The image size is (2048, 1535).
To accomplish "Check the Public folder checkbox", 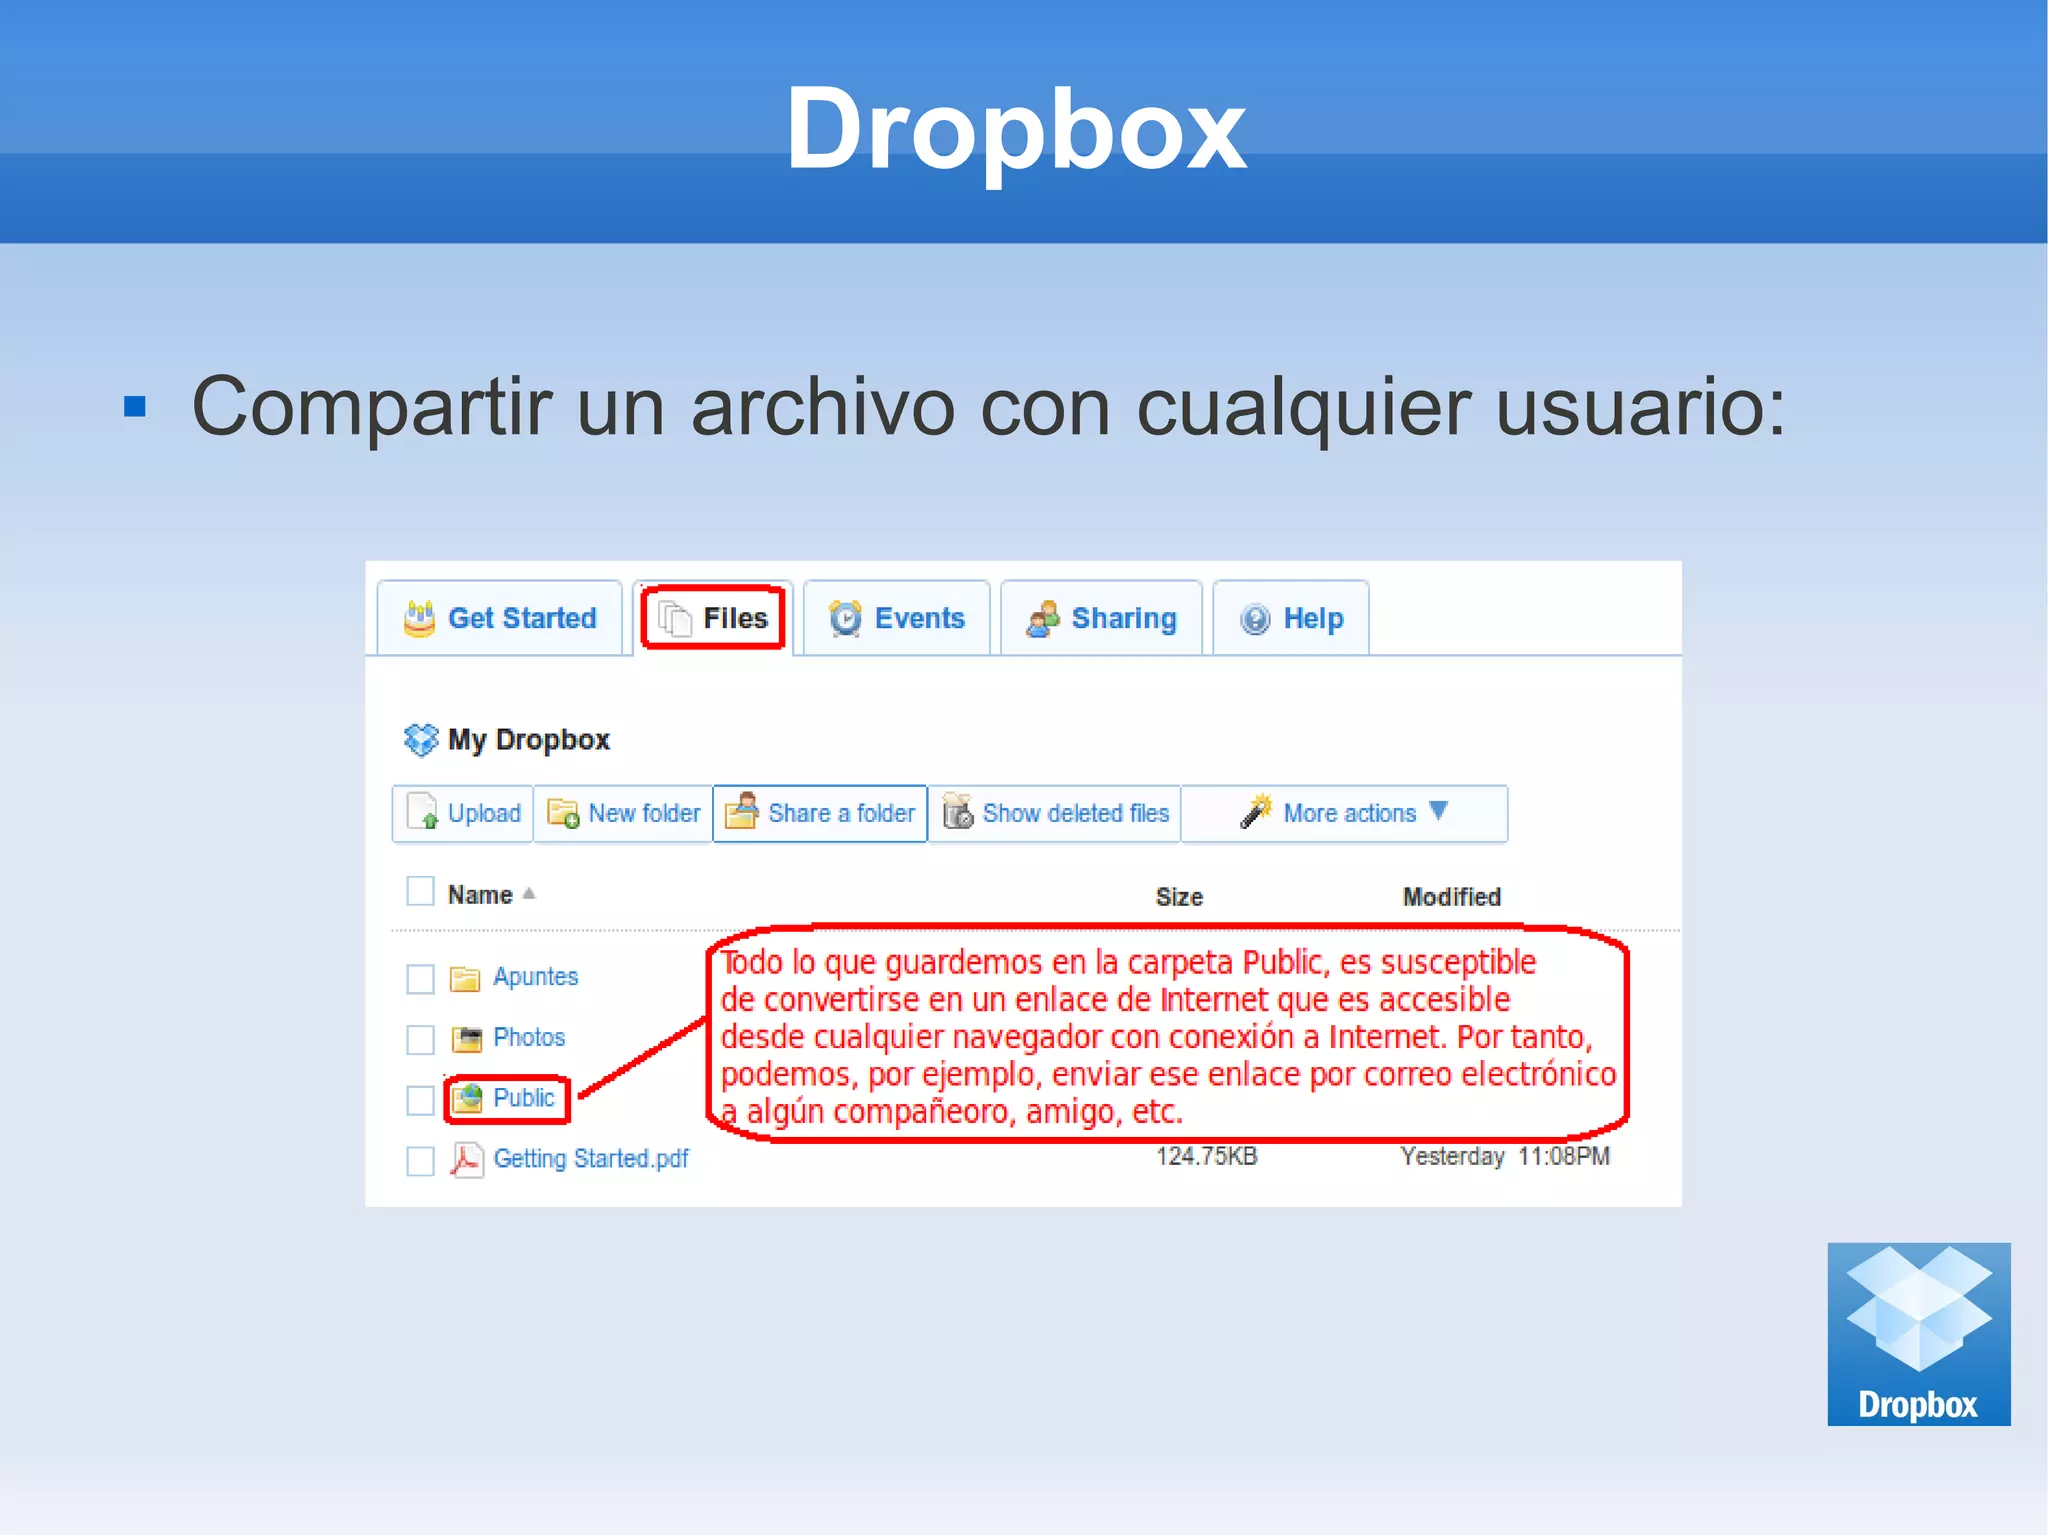I will (420, 1100).
